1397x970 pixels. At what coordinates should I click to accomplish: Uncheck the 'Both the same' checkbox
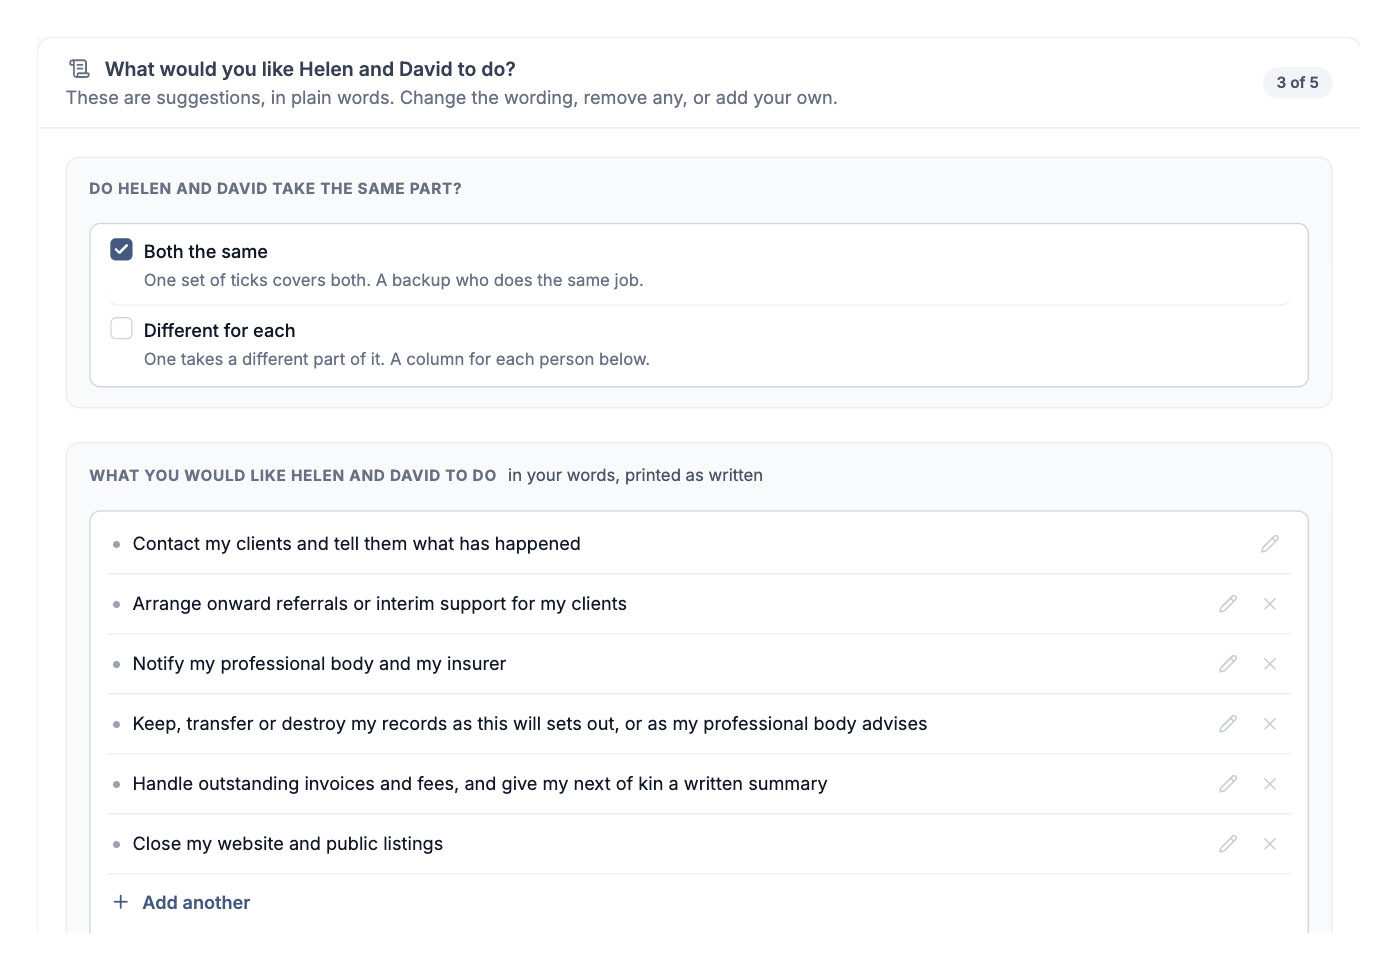pyautogui.click(x=121, y=249)
